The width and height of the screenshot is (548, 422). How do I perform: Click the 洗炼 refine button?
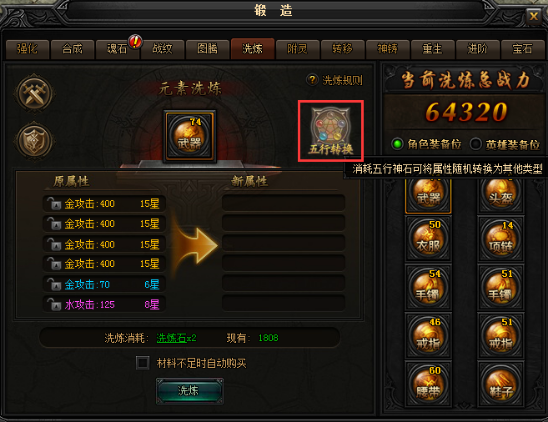click(x=190, y=391)
